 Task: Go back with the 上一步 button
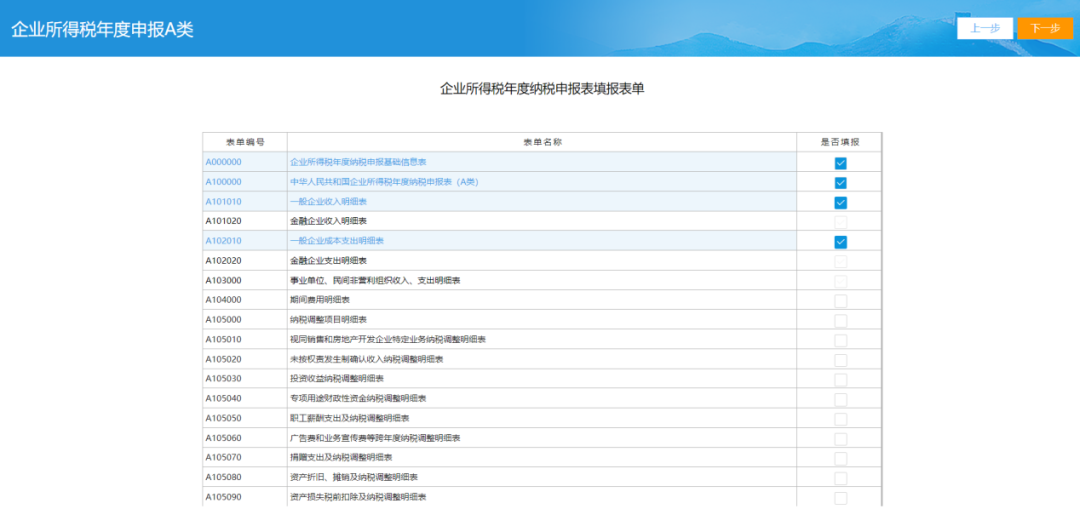984,28
